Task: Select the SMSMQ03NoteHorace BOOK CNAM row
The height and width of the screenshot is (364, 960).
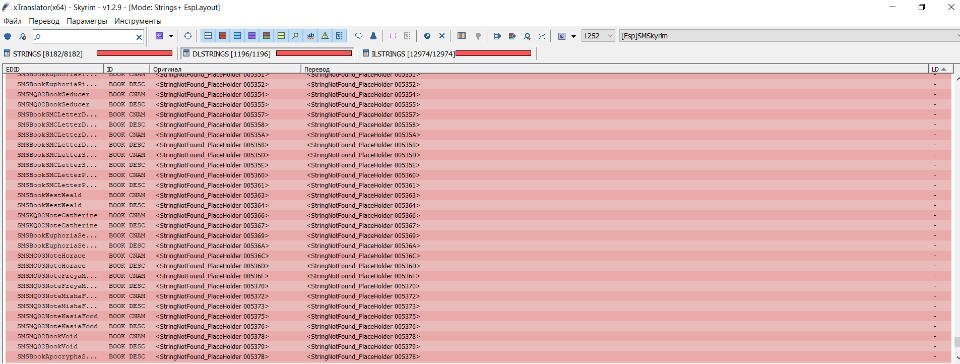Action: 478,256
